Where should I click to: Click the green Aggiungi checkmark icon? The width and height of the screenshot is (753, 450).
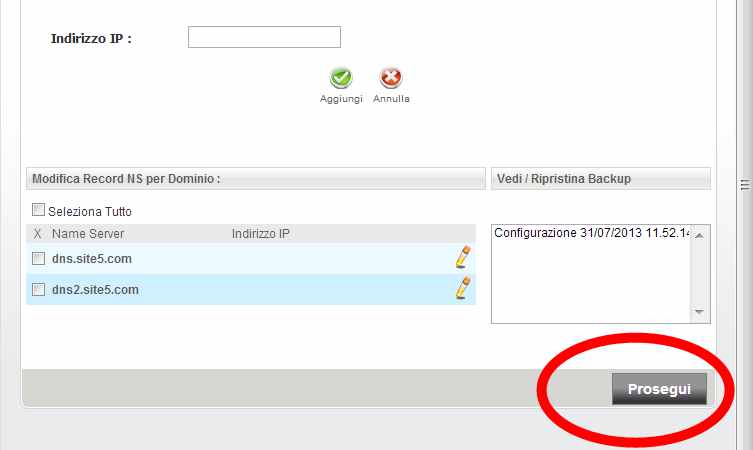pos(341,78)
